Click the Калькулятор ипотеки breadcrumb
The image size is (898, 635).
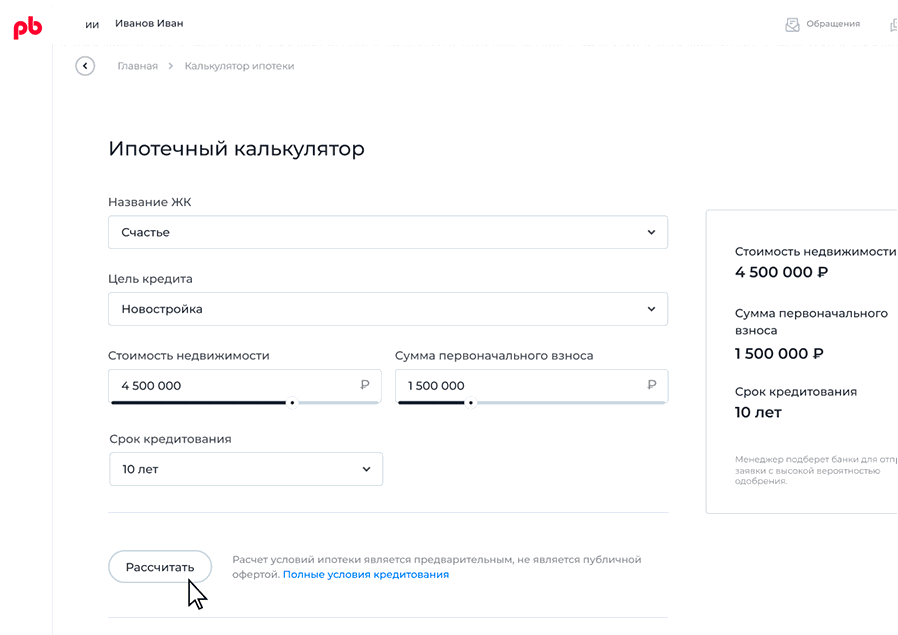(239, 66)
